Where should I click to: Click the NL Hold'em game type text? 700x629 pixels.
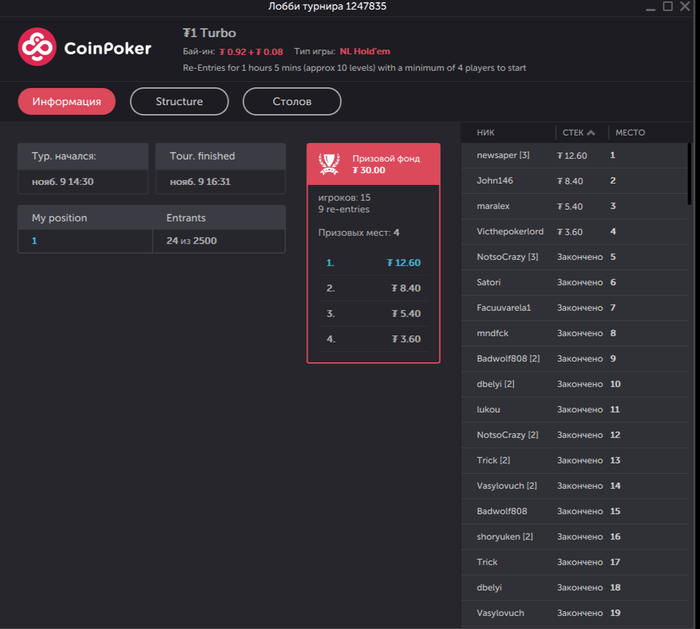[x=365, y=51]
